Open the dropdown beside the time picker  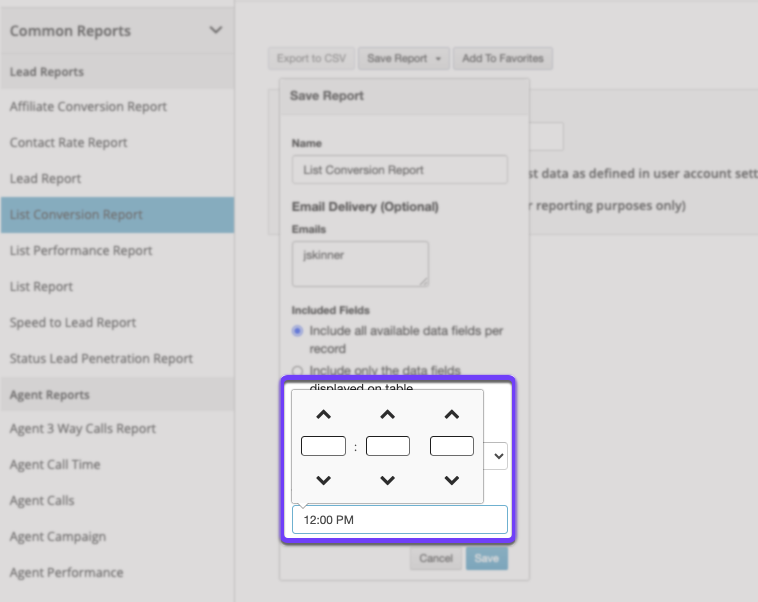pyautogui.click(x=497, y=456)
